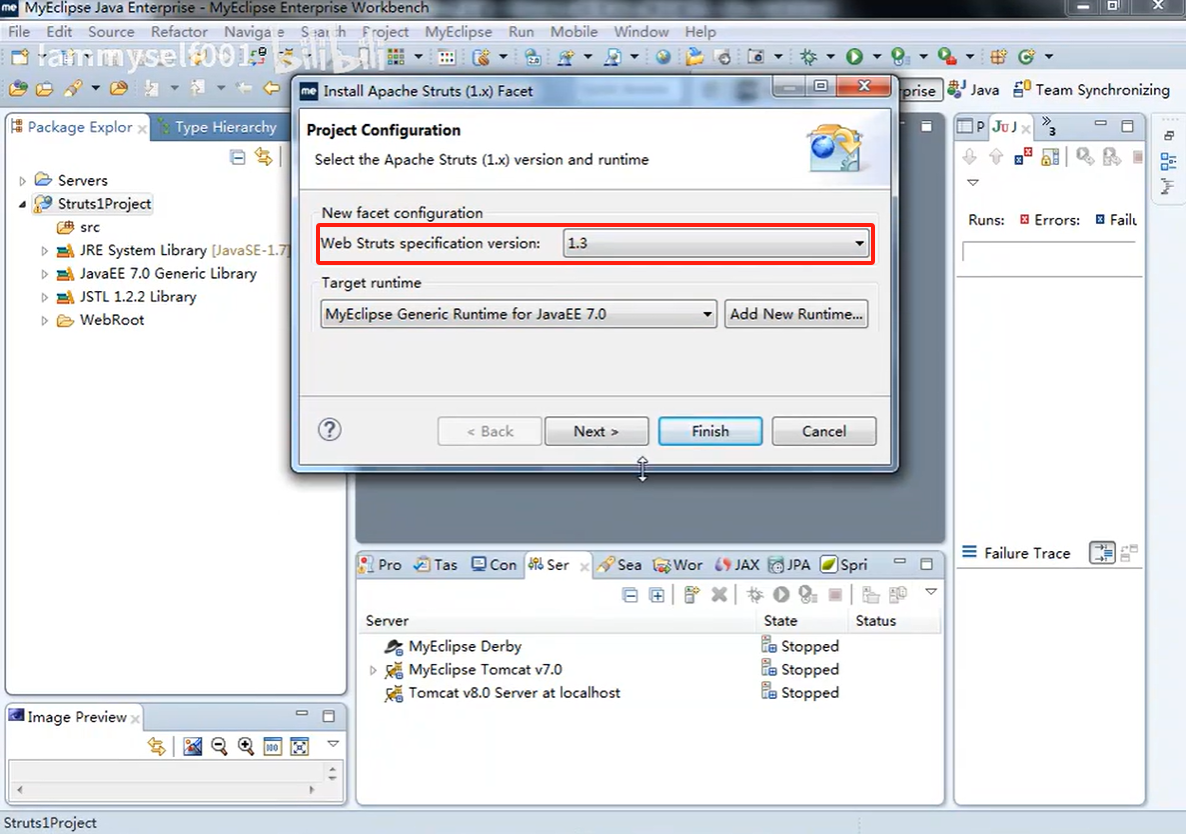Image resolution: width=1186 pixels, height=834 pixels.
Task: Toggle Link with Editor in Package Explorer
Action: coord(263,157)
